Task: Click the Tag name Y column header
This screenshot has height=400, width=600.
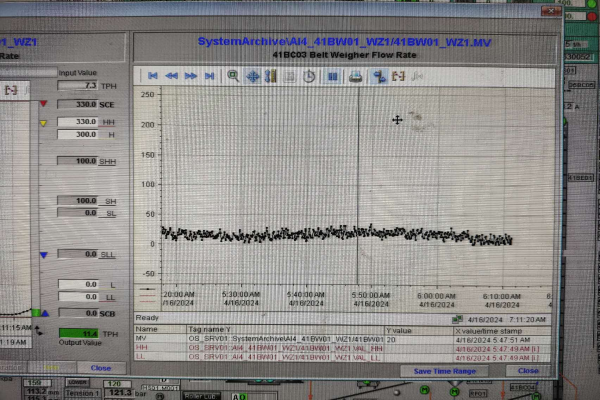Action: pyautogui.click(x=285, y=330)
